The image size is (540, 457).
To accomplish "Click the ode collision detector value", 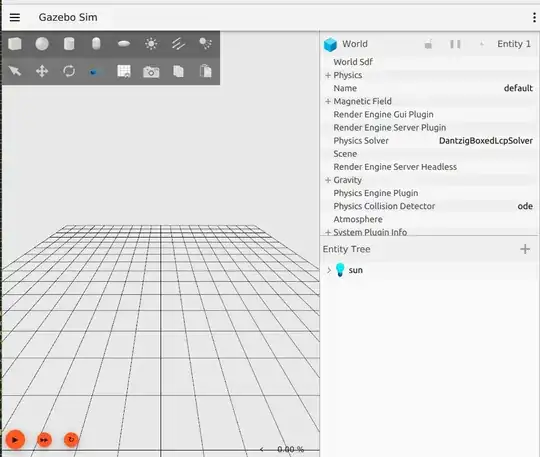I will (x=525, y=206).
